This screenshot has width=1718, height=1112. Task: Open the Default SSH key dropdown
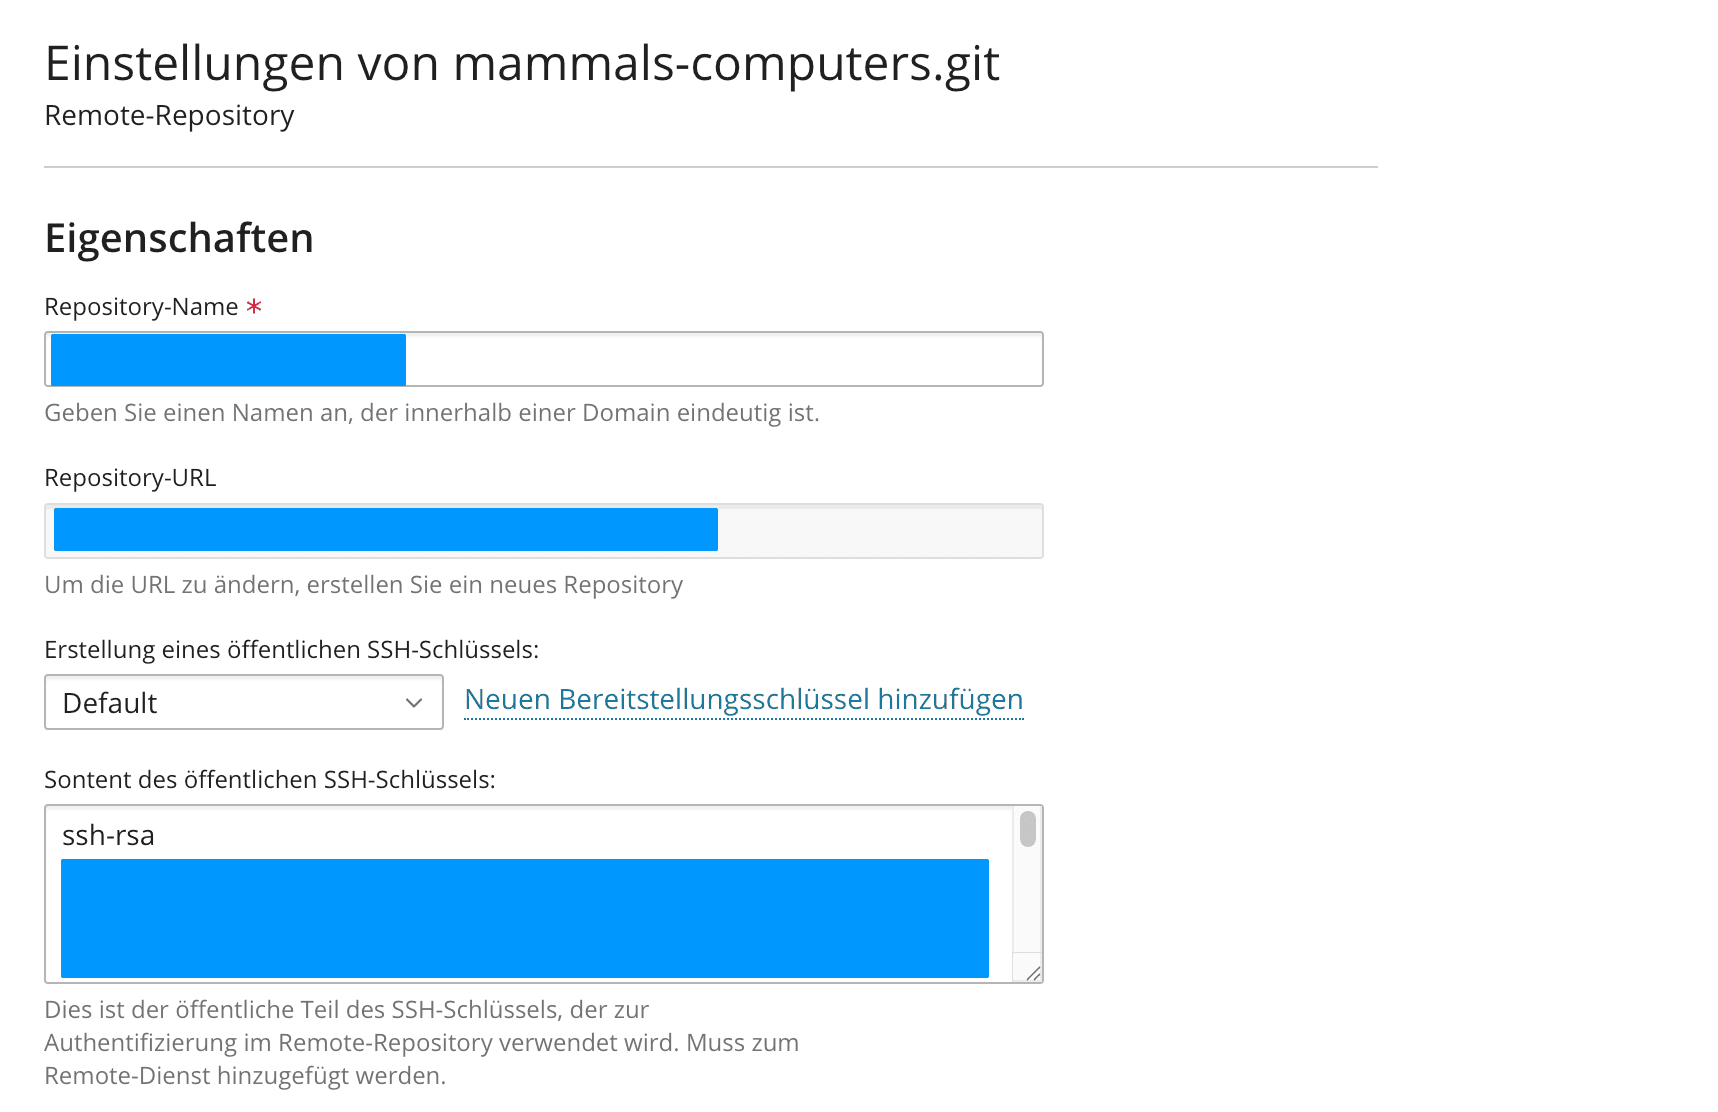[230, 703]
